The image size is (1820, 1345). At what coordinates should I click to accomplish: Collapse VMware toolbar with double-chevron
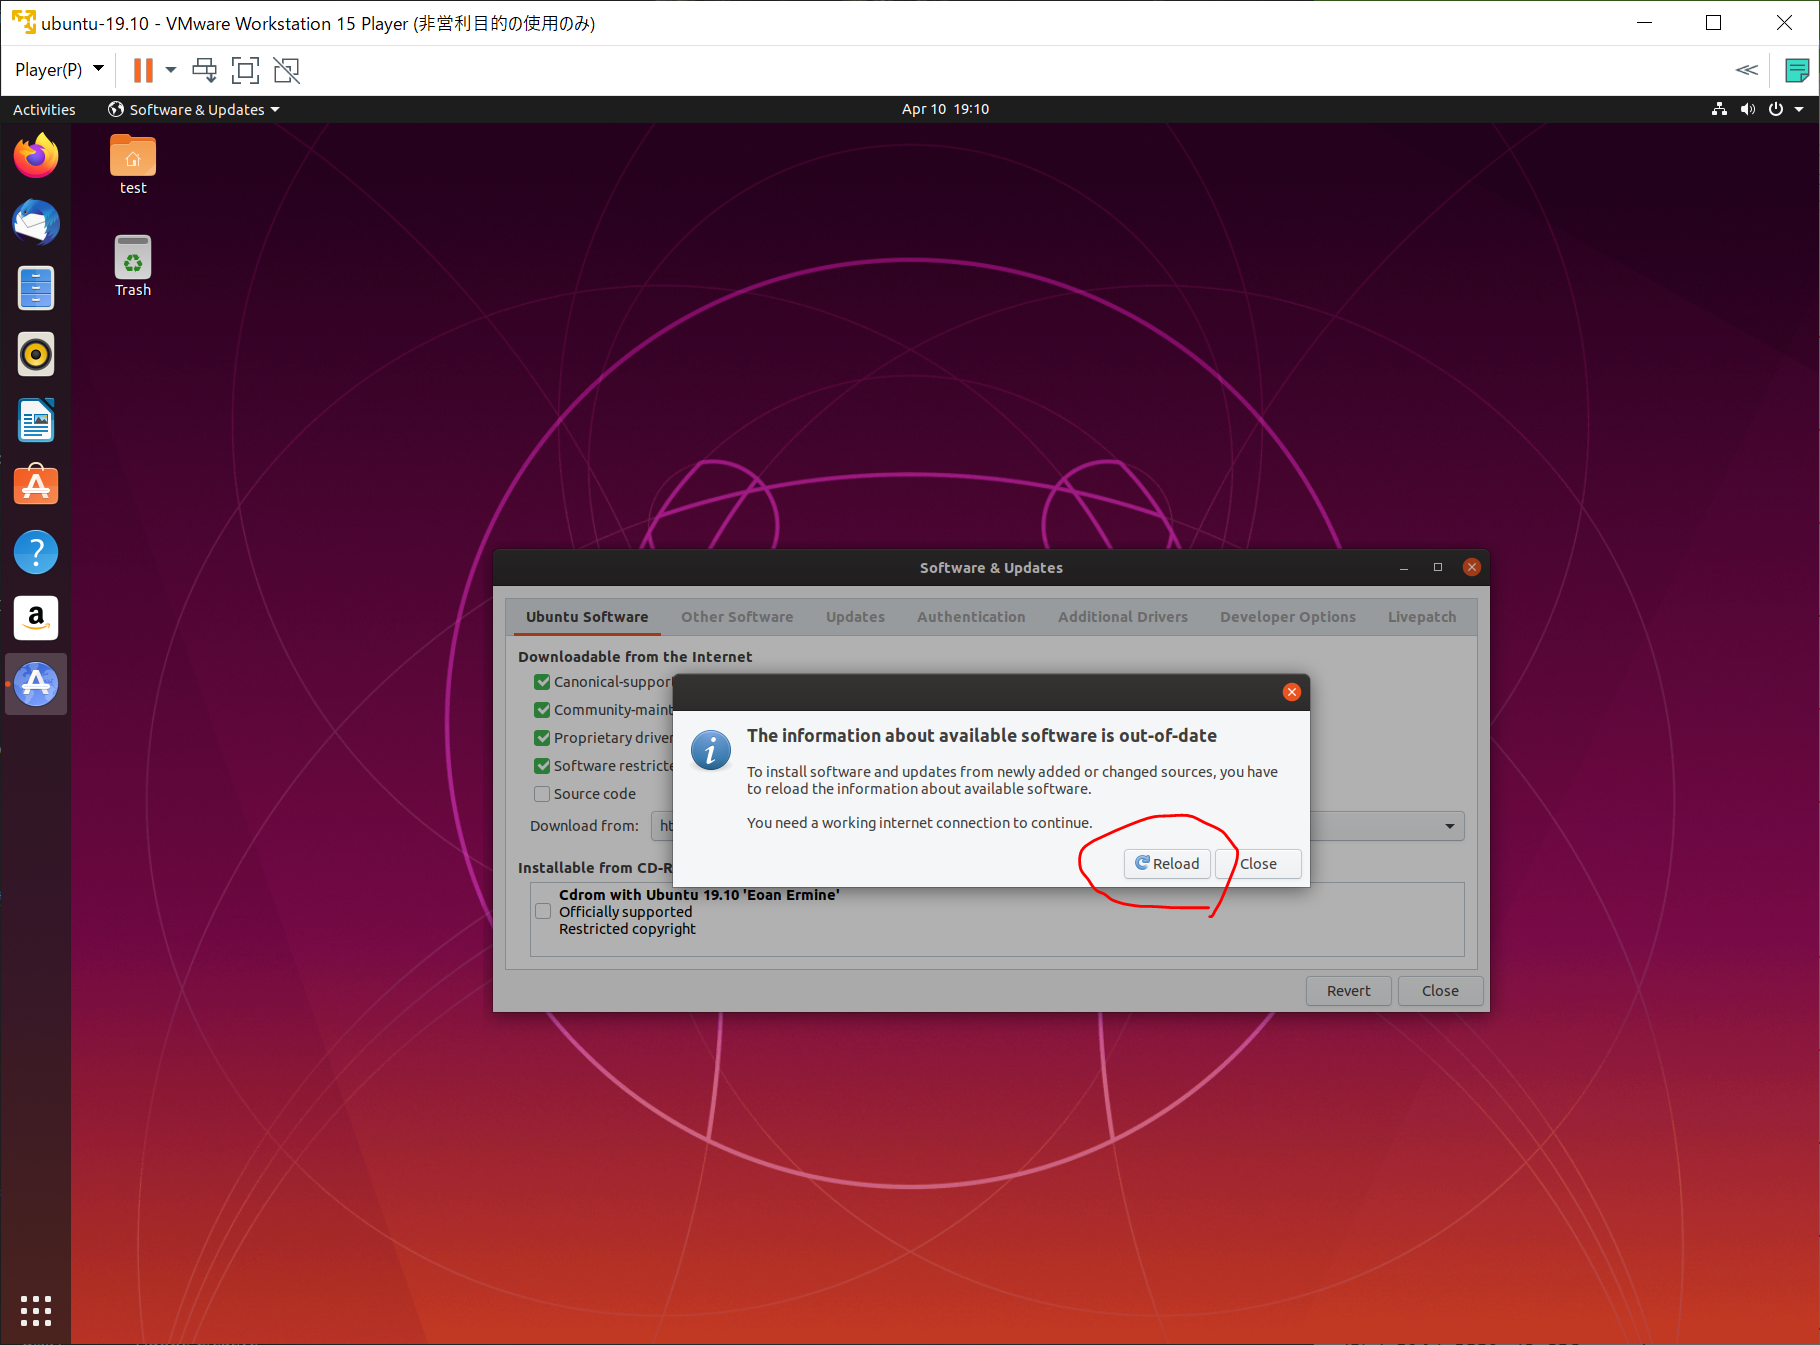click(x=1747, y=70)
